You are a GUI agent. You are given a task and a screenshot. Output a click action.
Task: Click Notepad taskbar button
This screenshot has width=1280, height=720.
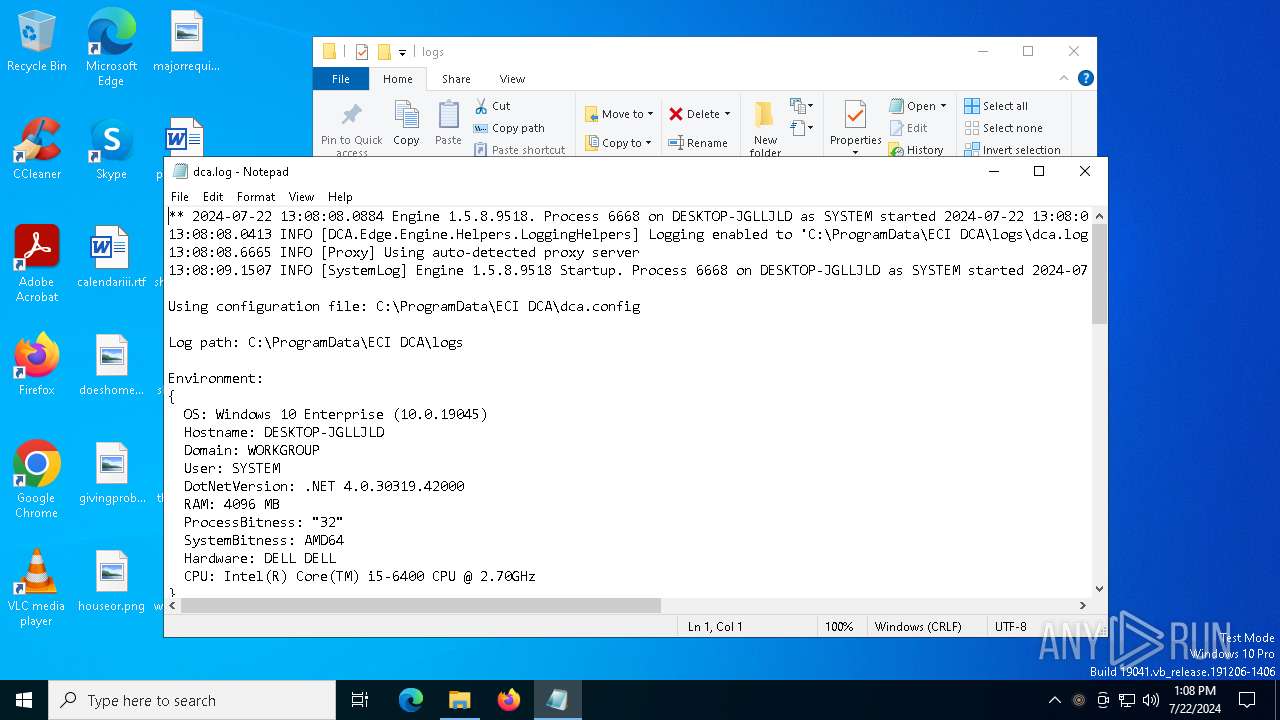click(557, 700)
